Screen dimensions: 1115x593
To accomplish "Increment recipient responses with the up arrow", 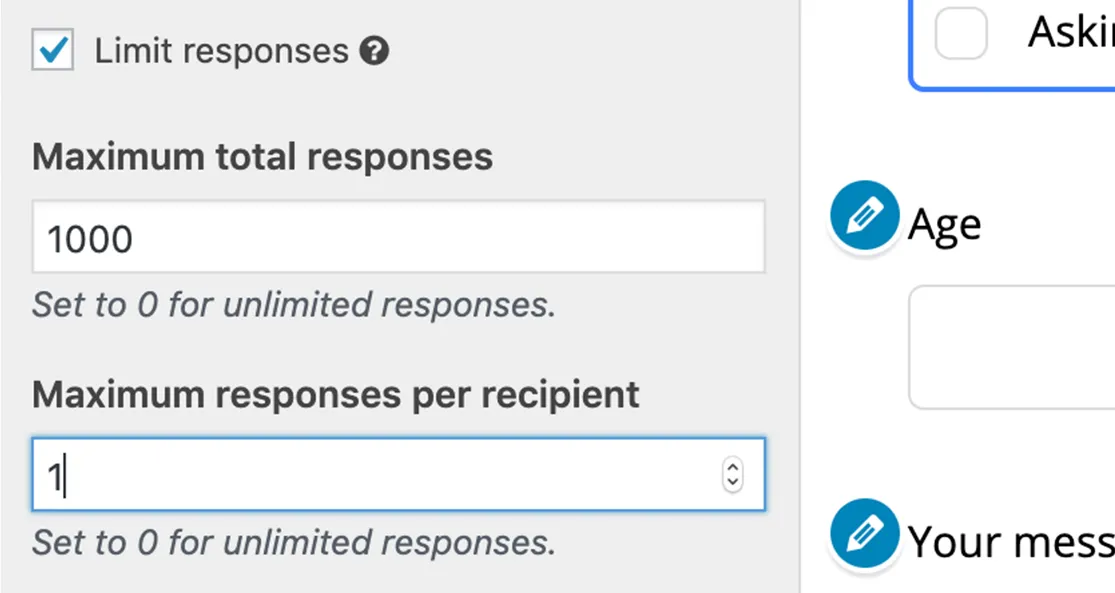I will (x=733, y=467).
